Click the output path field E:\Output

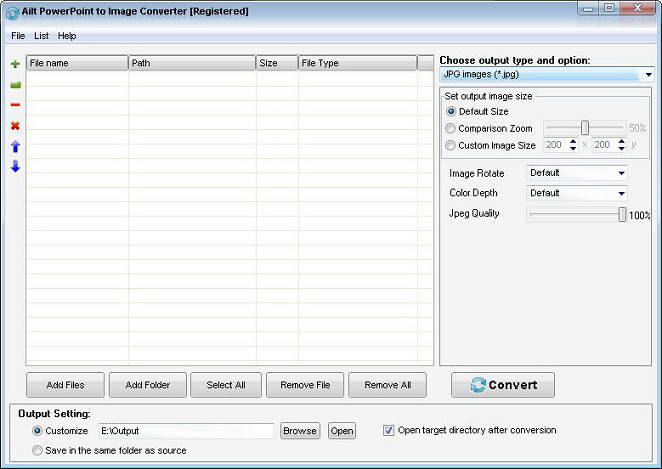pos(186,431)
